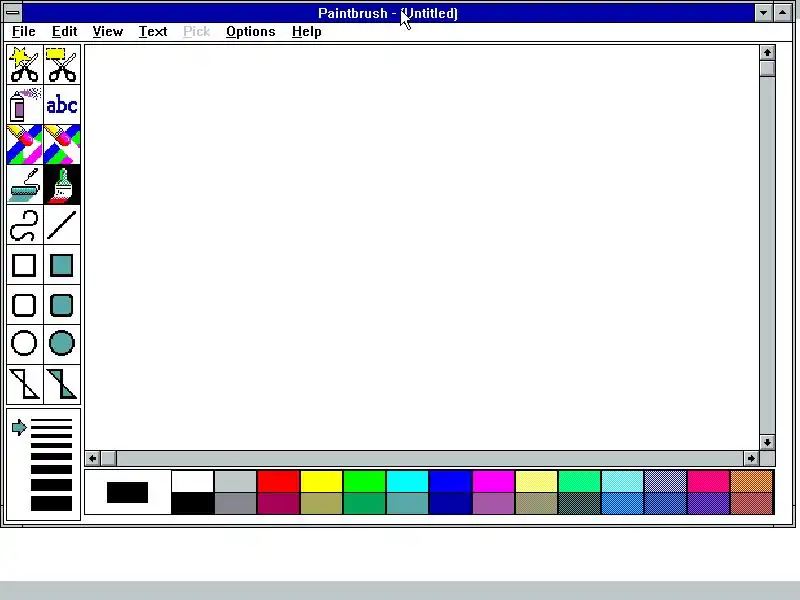The height and width of the screenshot is (600, 800).
Task: Pick the olive color swatch
Action: pyautogui.click(x=321, y=504)
